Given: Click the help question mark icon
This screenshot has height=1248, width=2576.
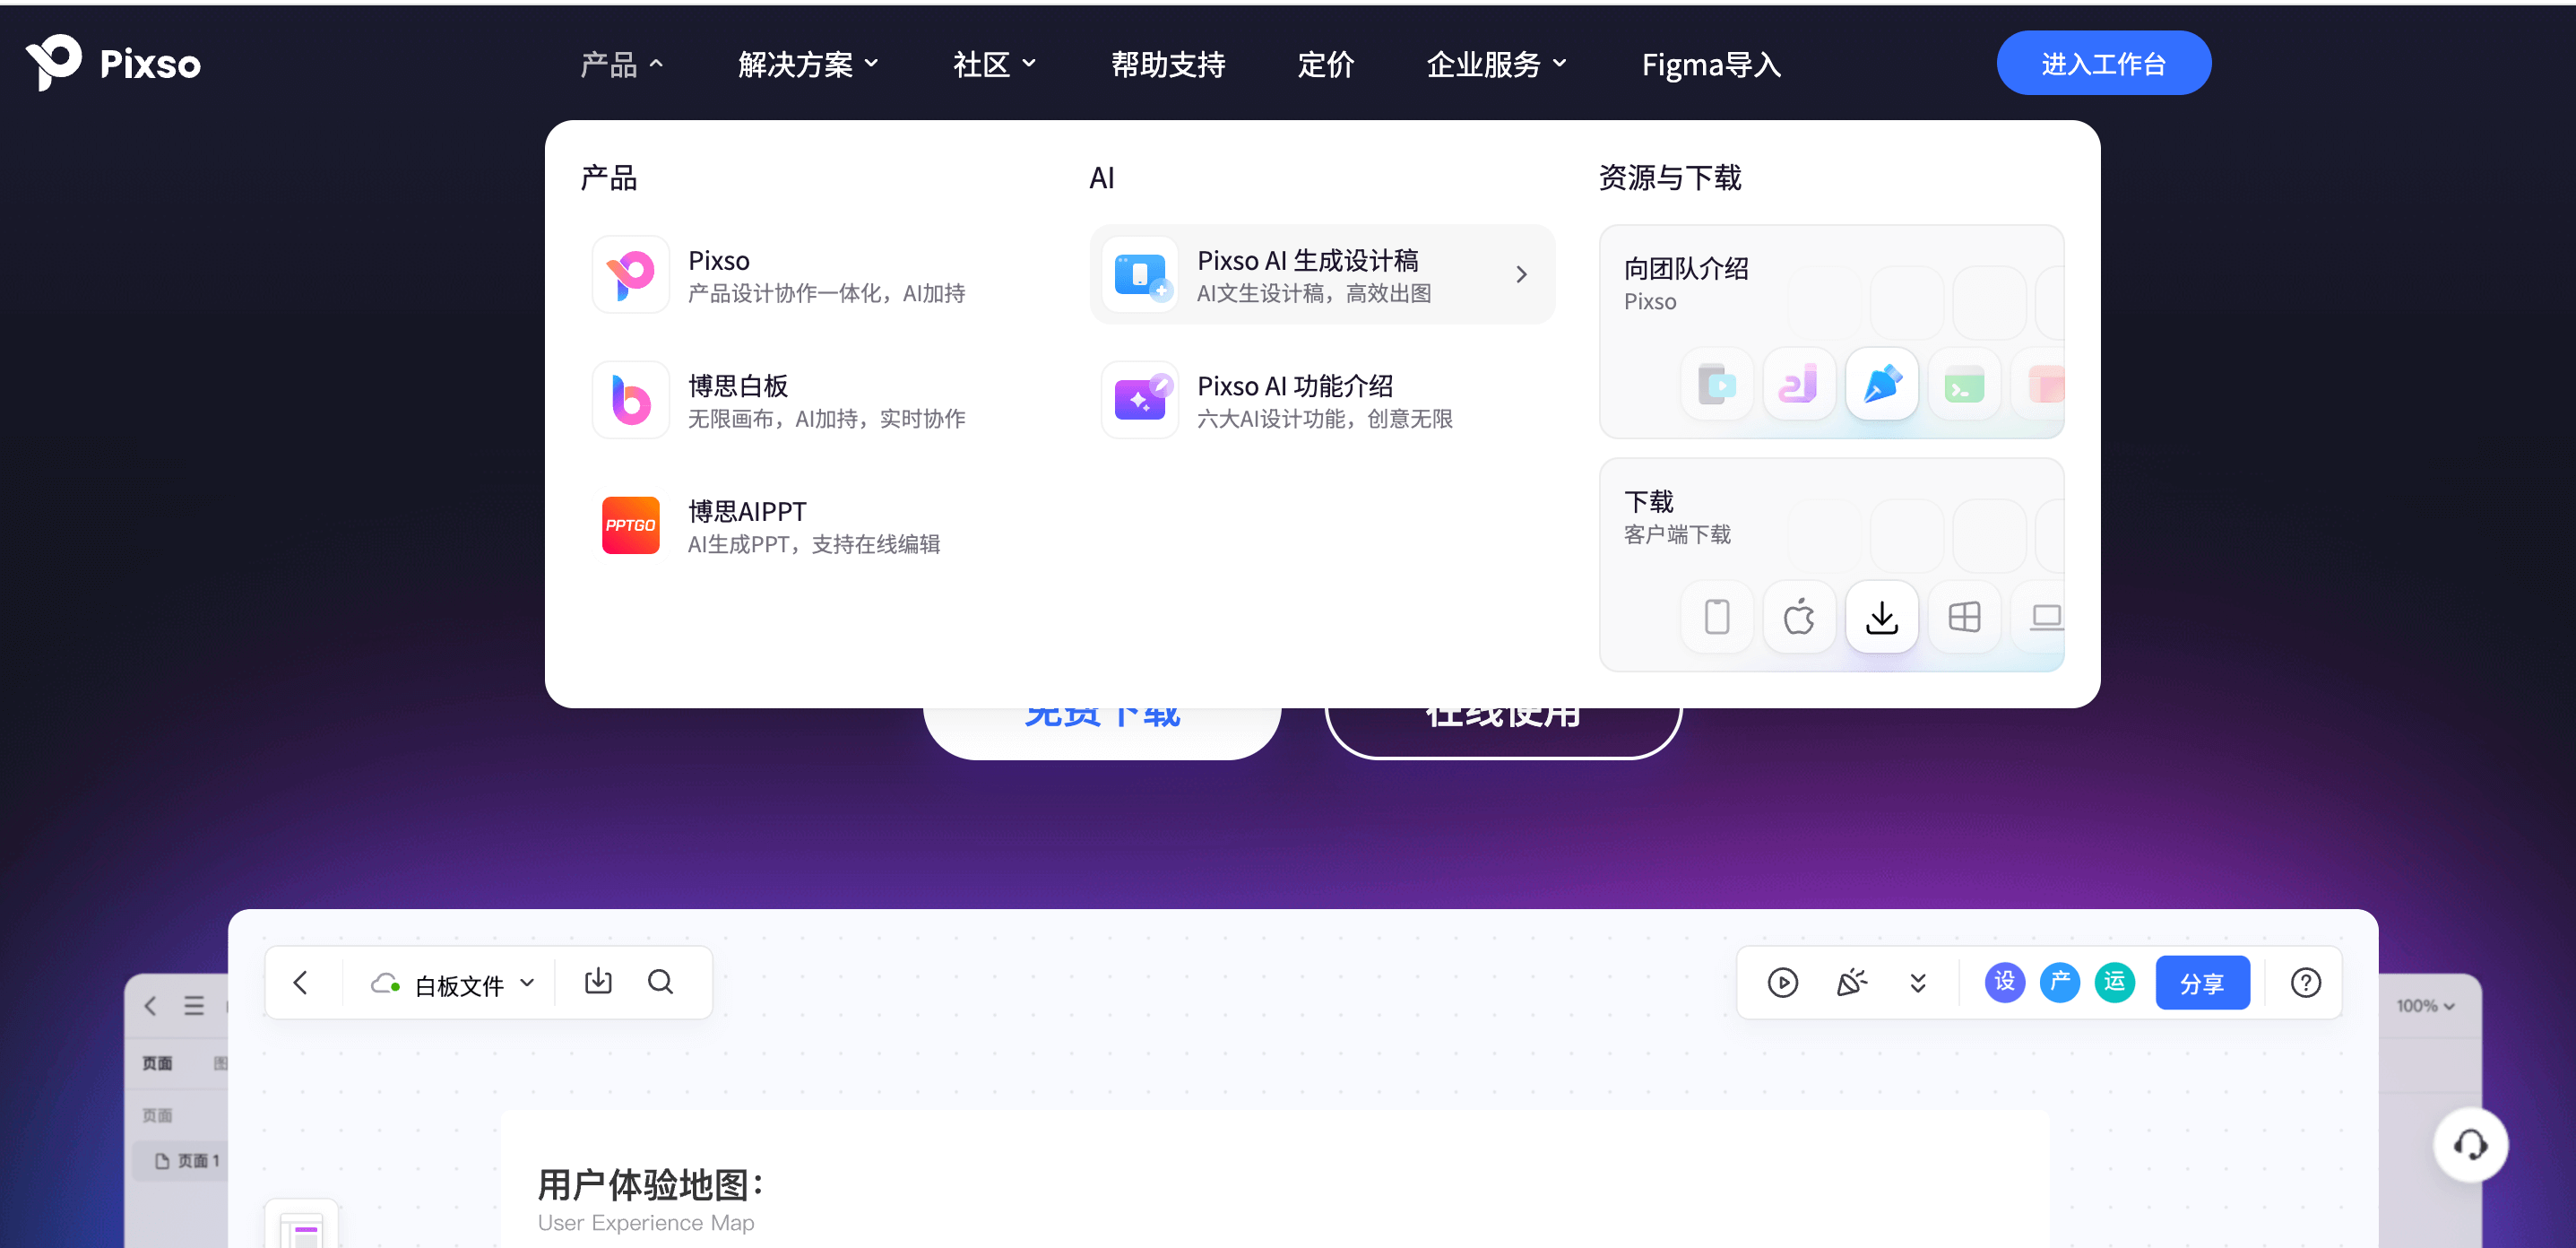Looking at the screenshot, I should point(2305,983).
